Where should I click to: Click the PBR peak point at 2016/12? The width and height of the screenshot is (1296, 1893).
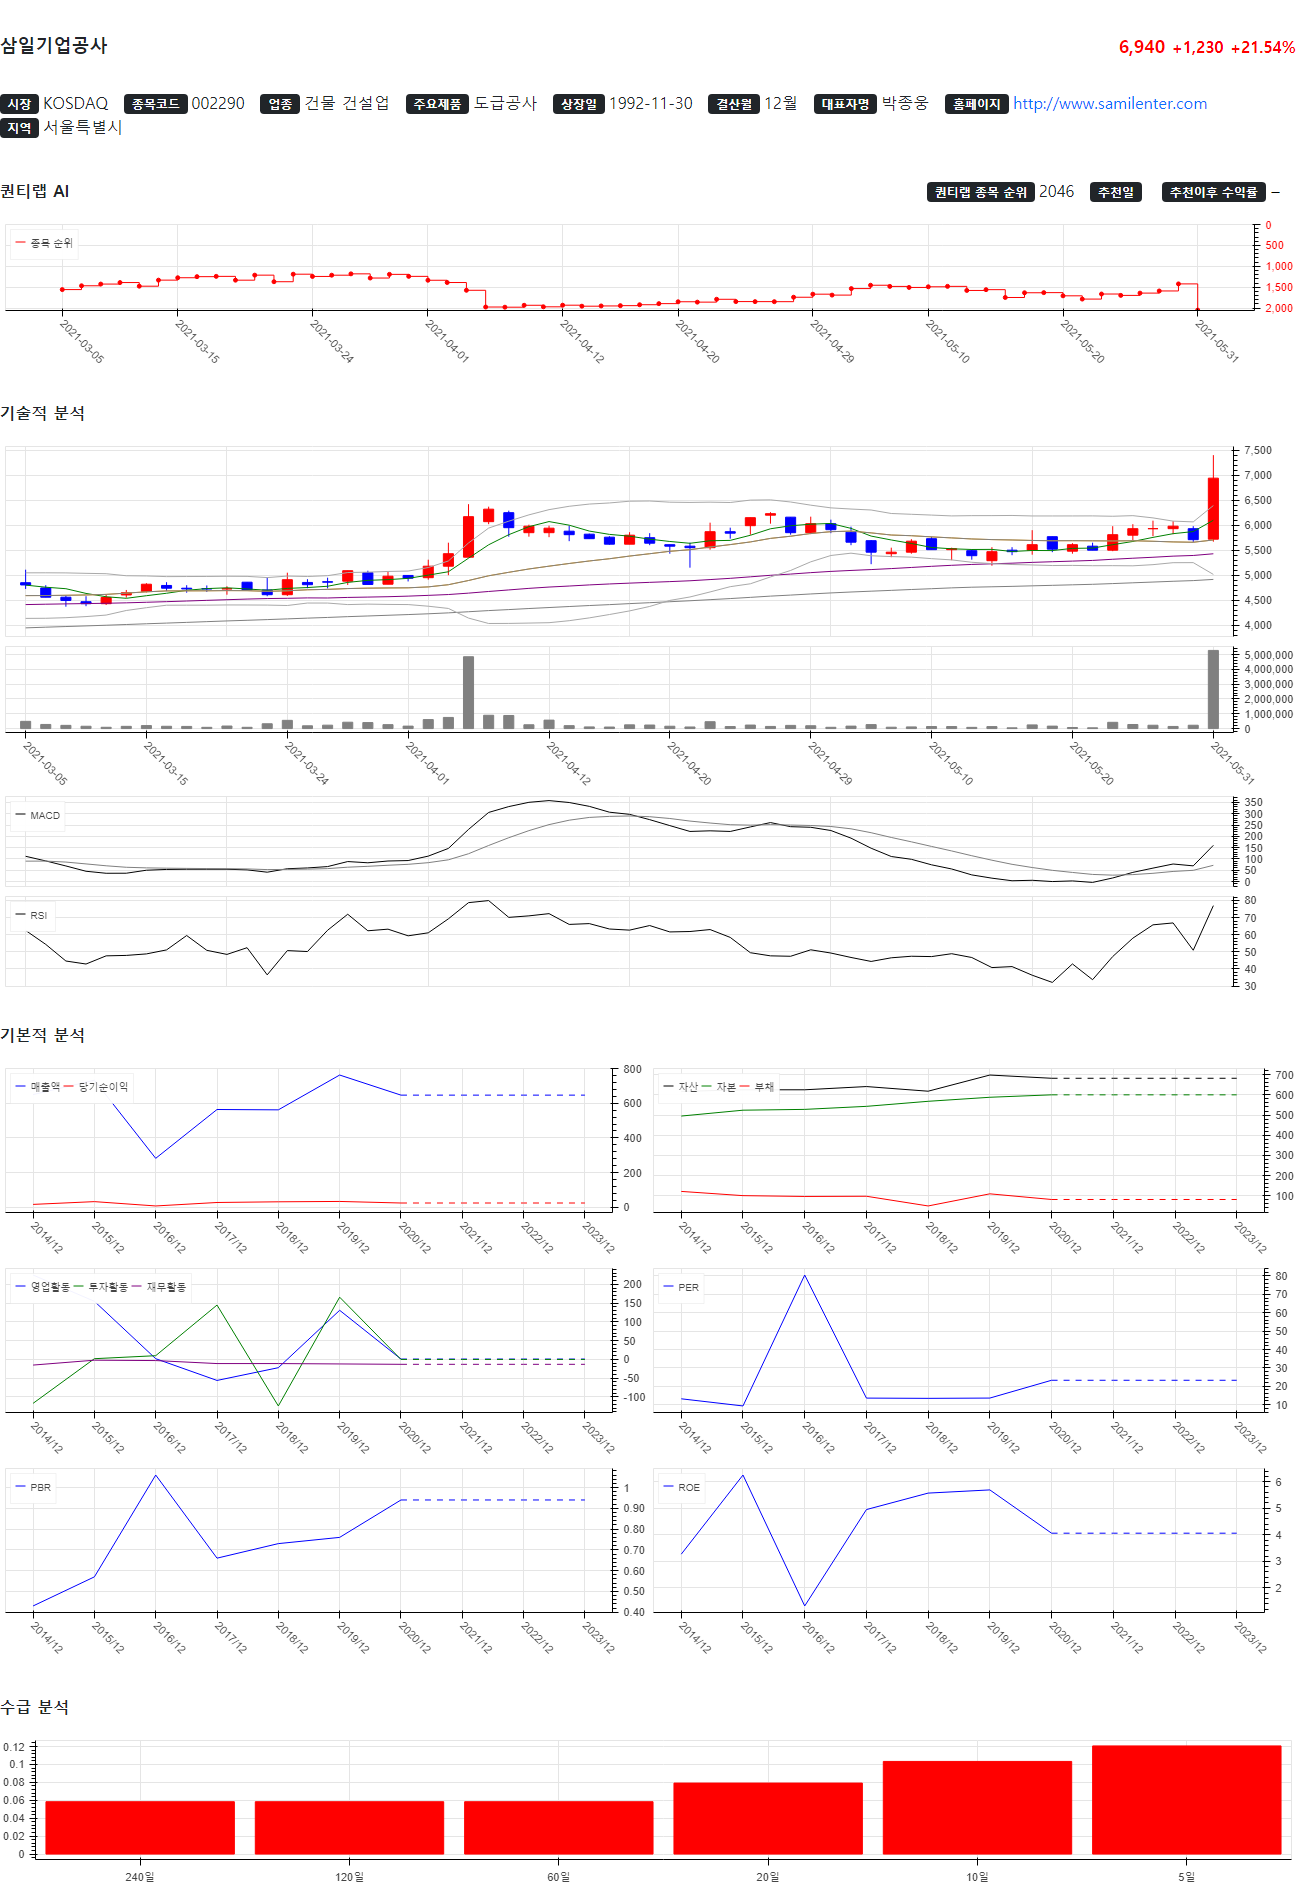[x=155, y=1475]
